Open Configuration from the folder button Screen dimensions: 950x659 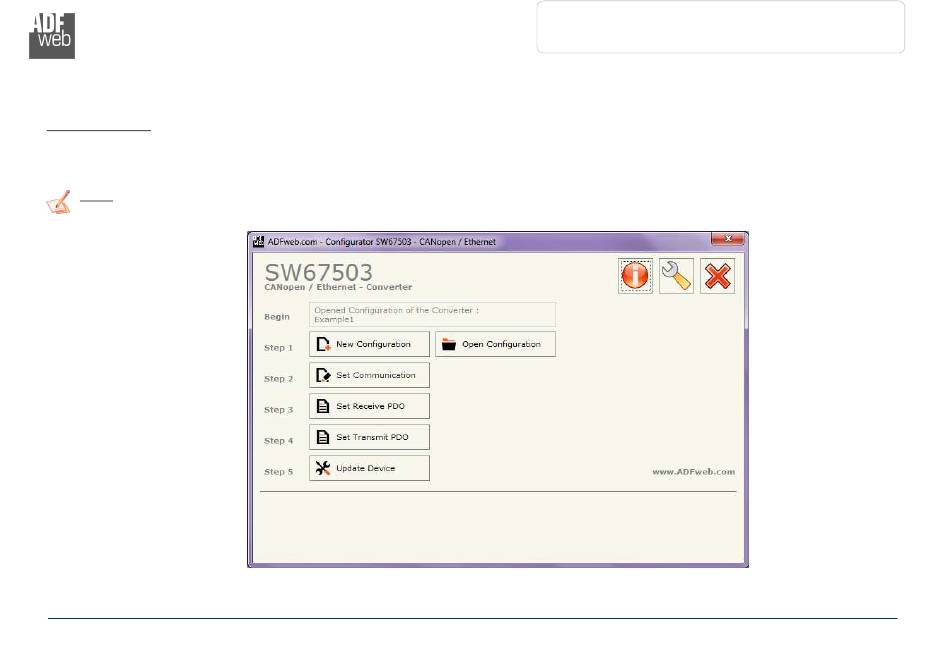495,344
